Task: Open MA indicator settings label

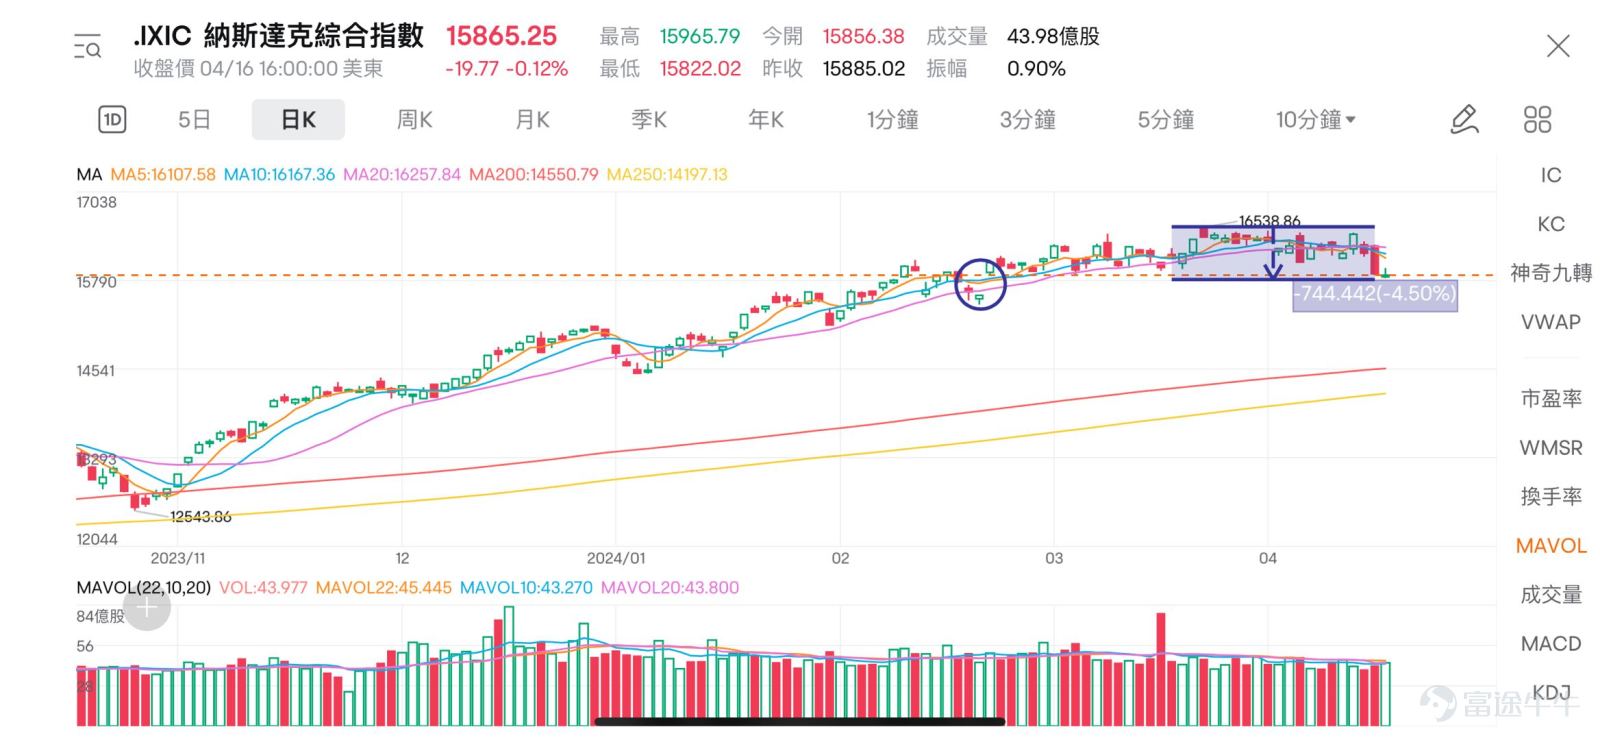Action: 89,174
